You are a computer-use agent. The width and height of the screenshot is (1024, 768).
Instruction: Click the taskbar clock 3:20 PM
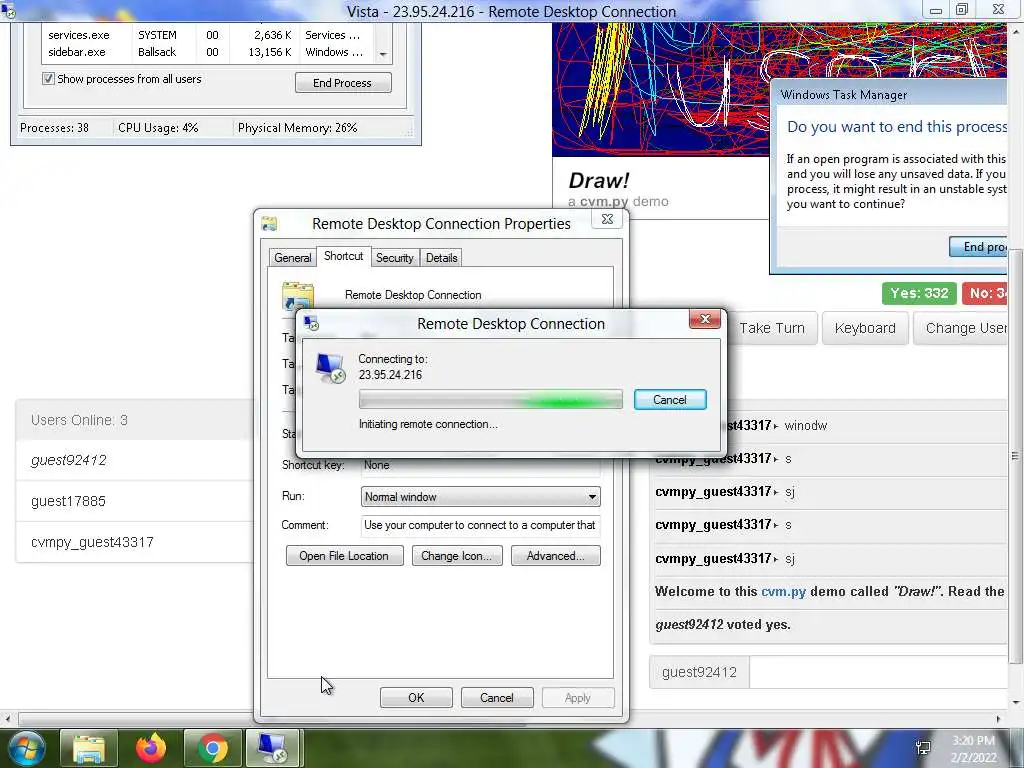[973, 741]
